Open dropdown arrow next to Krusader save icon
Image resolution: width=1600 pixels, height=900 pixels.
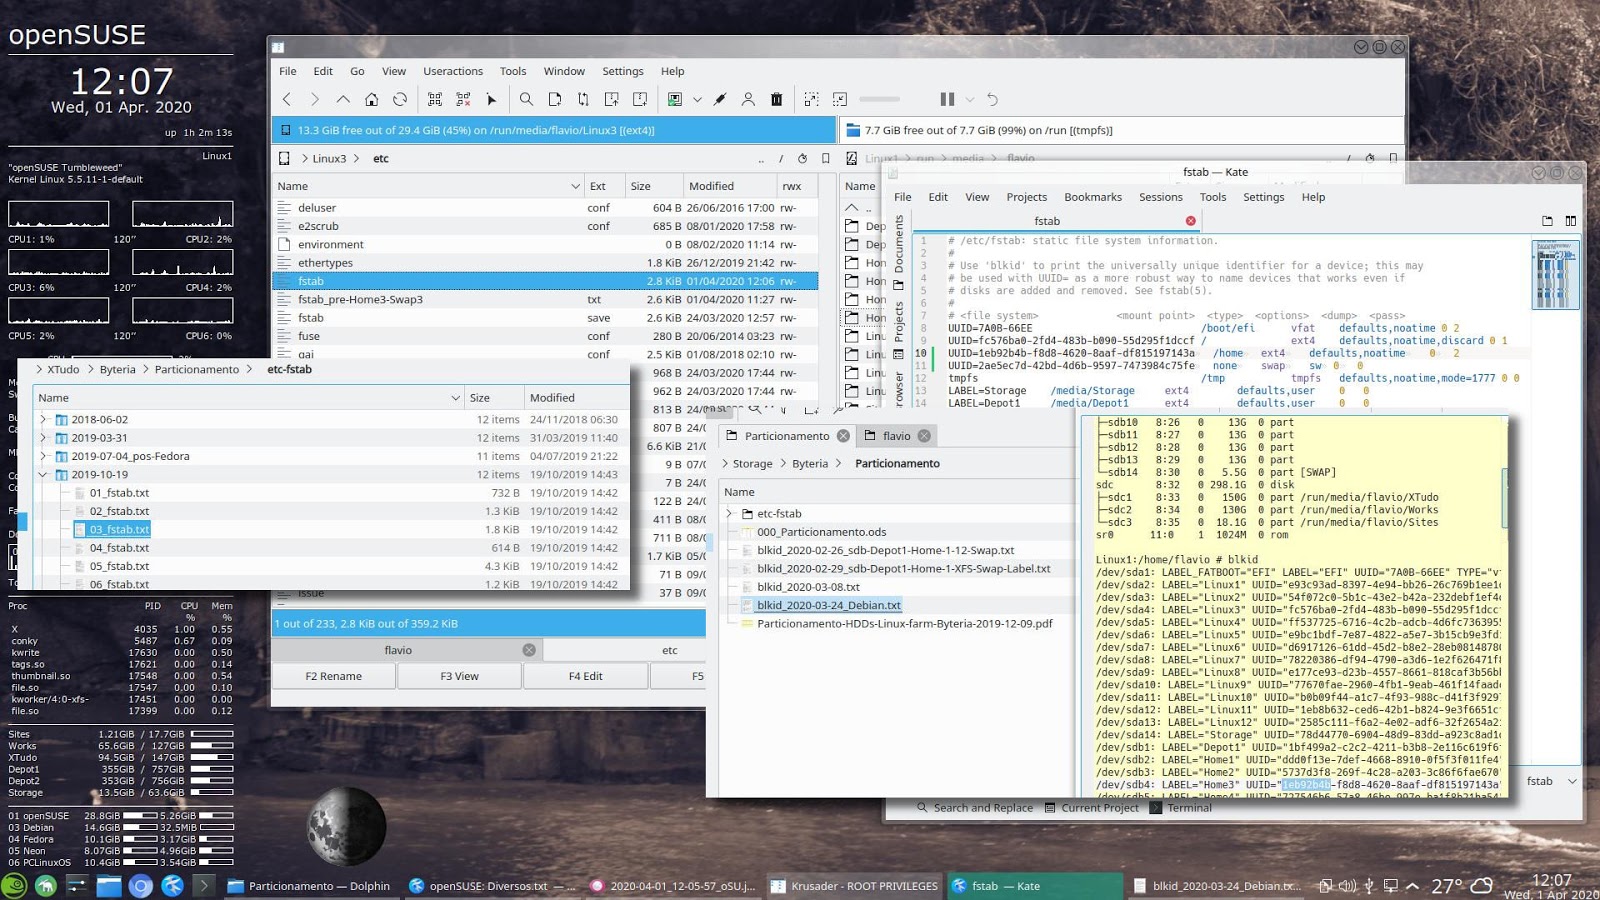tap(697, 99)
